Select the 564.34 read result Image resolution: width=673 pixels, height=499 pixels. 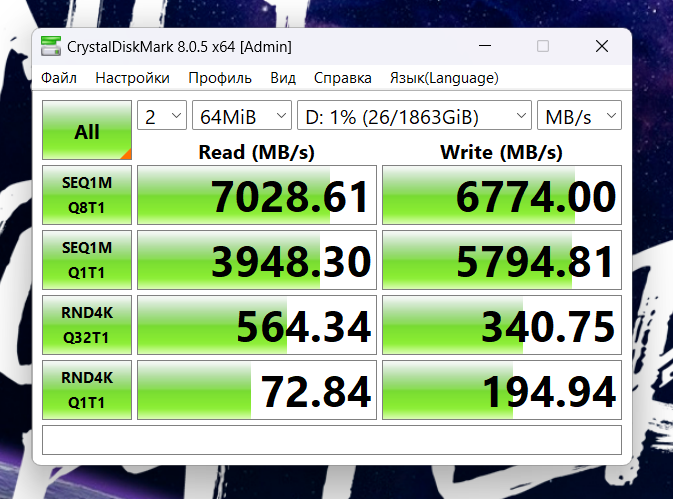257,325
